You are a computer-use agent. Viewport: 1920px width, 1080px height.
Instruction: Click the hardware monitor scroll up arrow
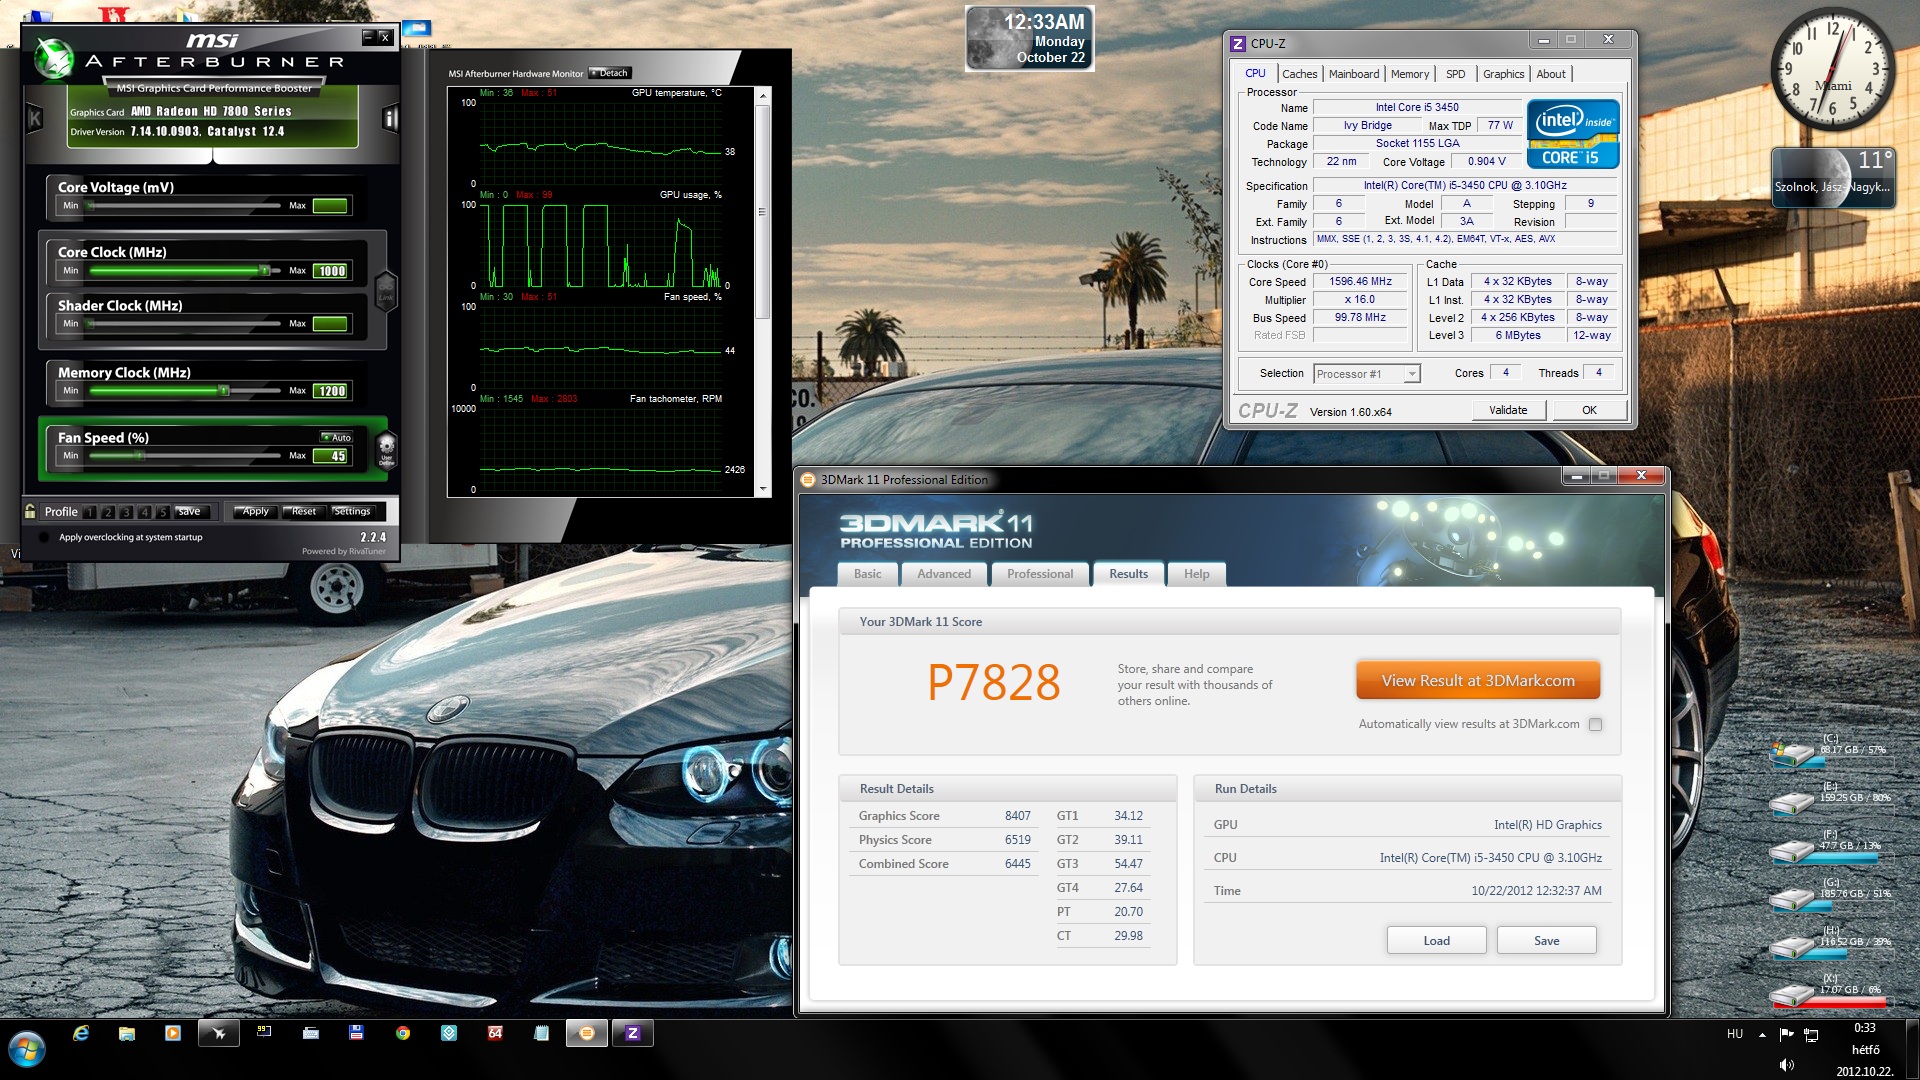click(764, 95)
